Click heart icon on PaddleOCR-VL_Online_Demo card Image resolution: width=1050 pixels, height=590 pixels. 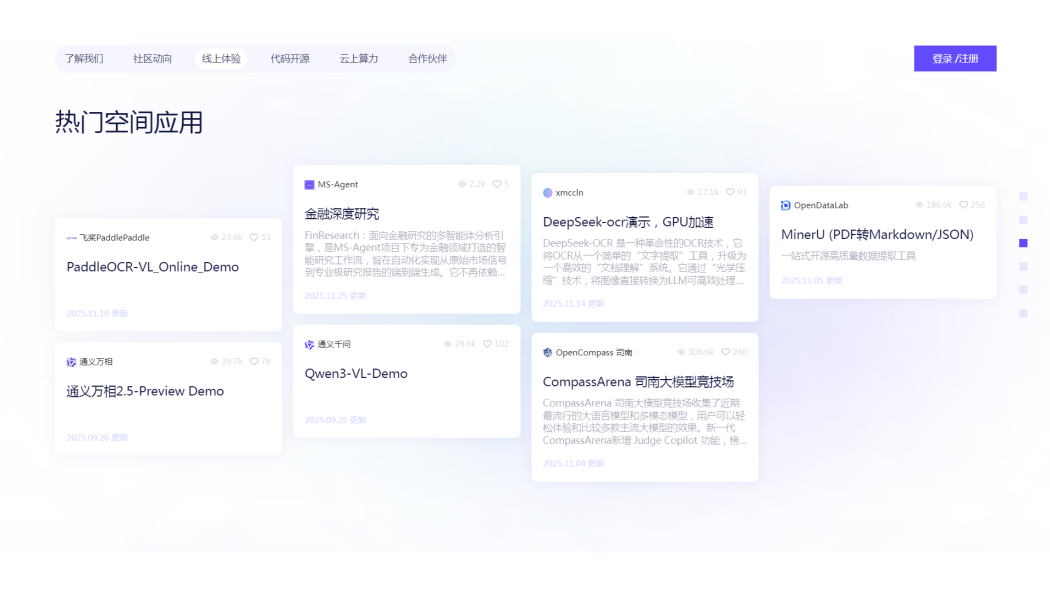[254, 238]
